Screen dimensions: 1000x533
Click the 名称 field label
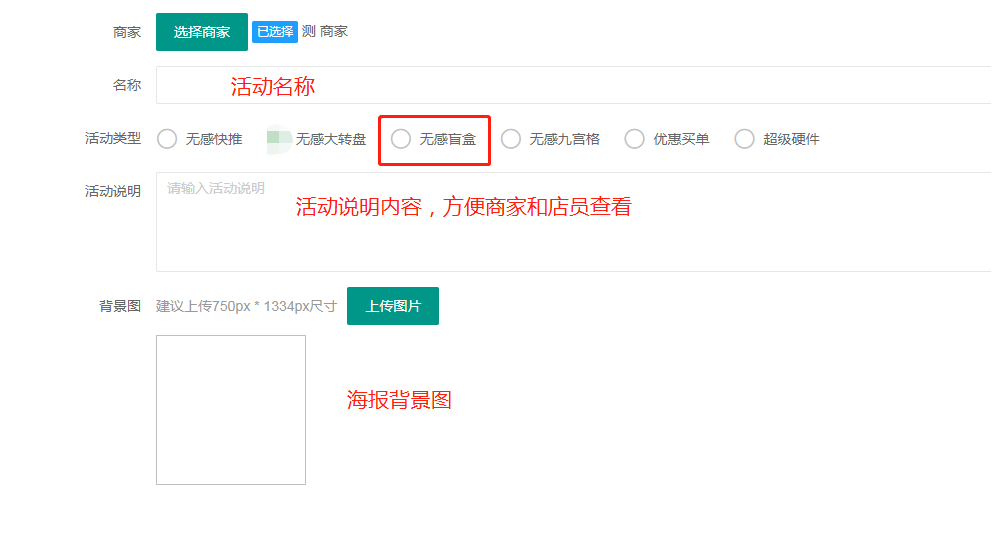click(127, 85)
